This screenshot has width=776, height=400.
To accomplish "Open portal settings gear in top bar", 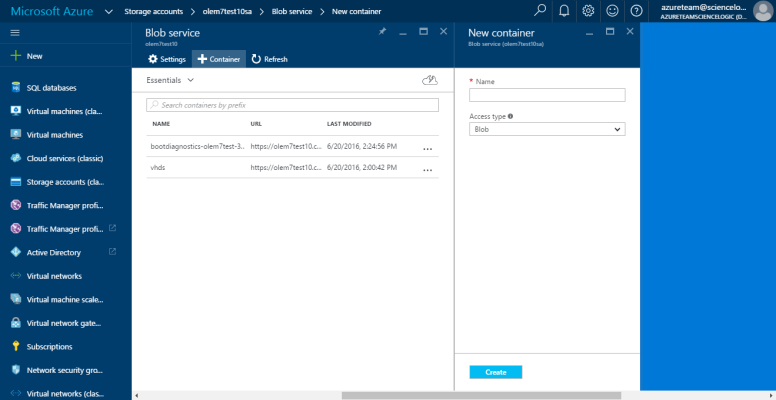I will (588, 10).
